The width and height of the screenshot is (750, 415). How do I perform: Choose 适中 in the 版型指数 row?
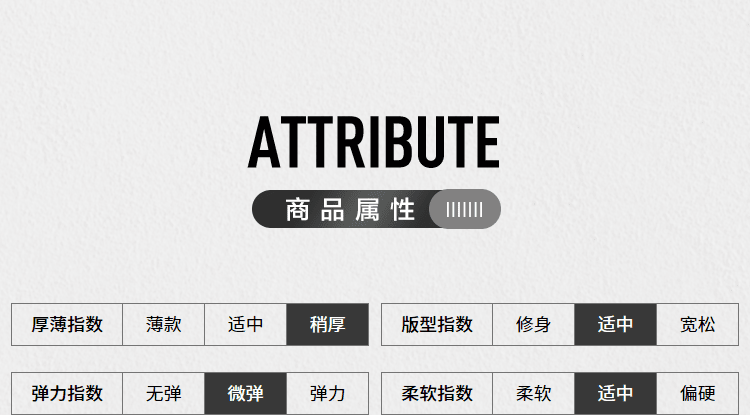pos(616,324)
